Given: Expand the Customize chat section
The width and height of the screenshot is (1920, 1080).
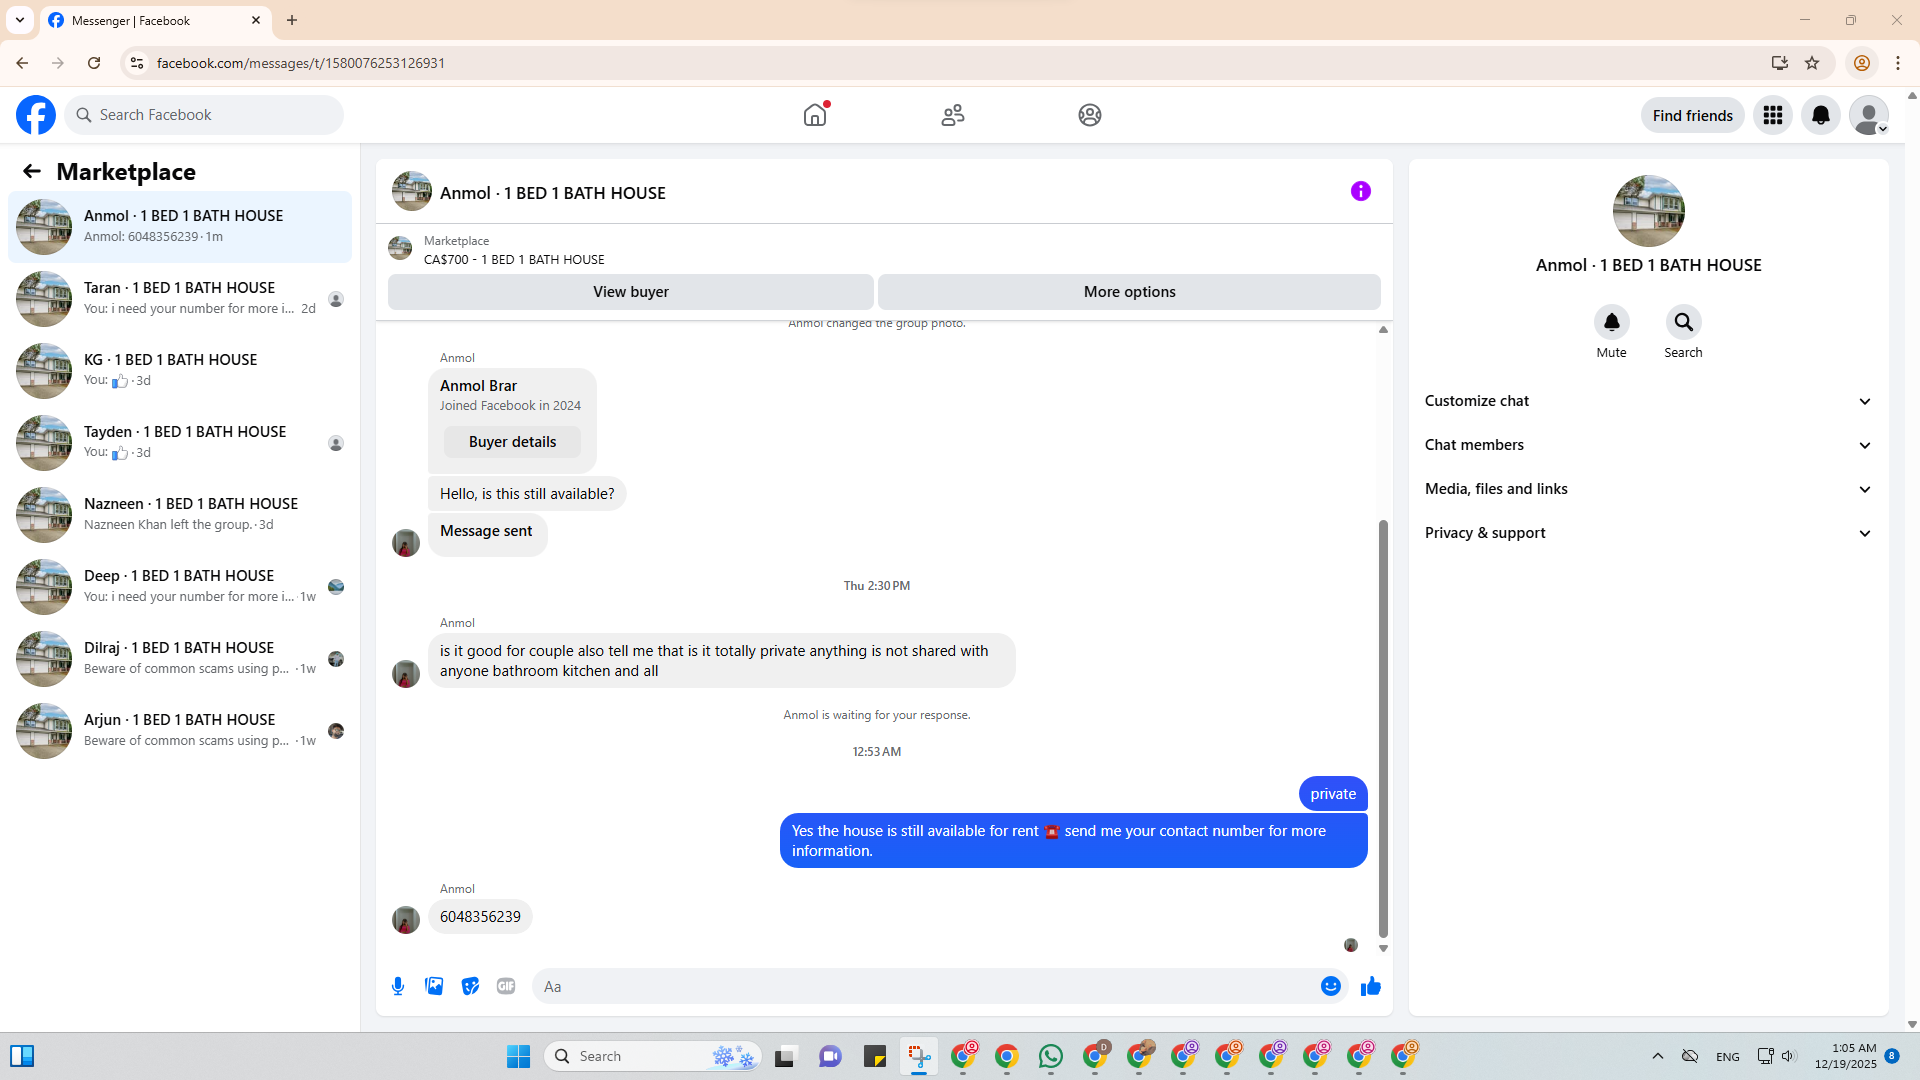Looking at the screenshot, I should pos(1648,401).
